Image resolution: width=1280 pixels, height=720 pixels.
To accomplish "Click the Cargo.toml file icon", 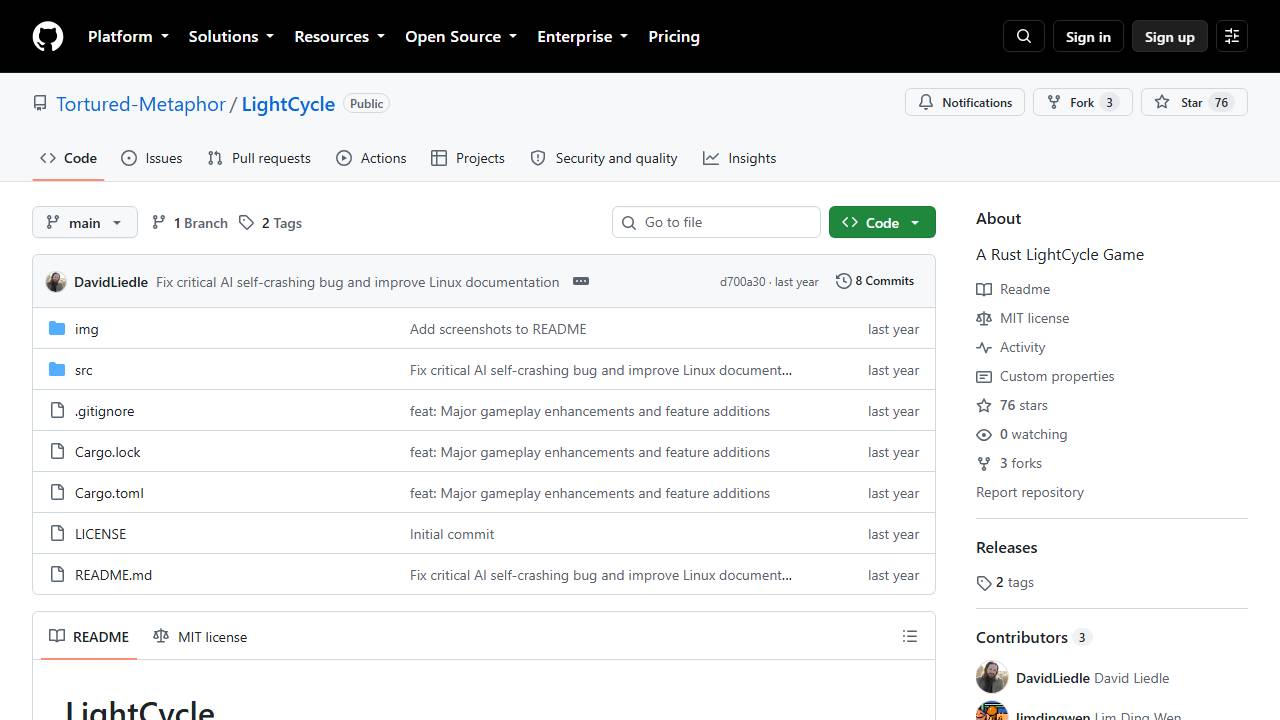I will [x=57, y=493].
